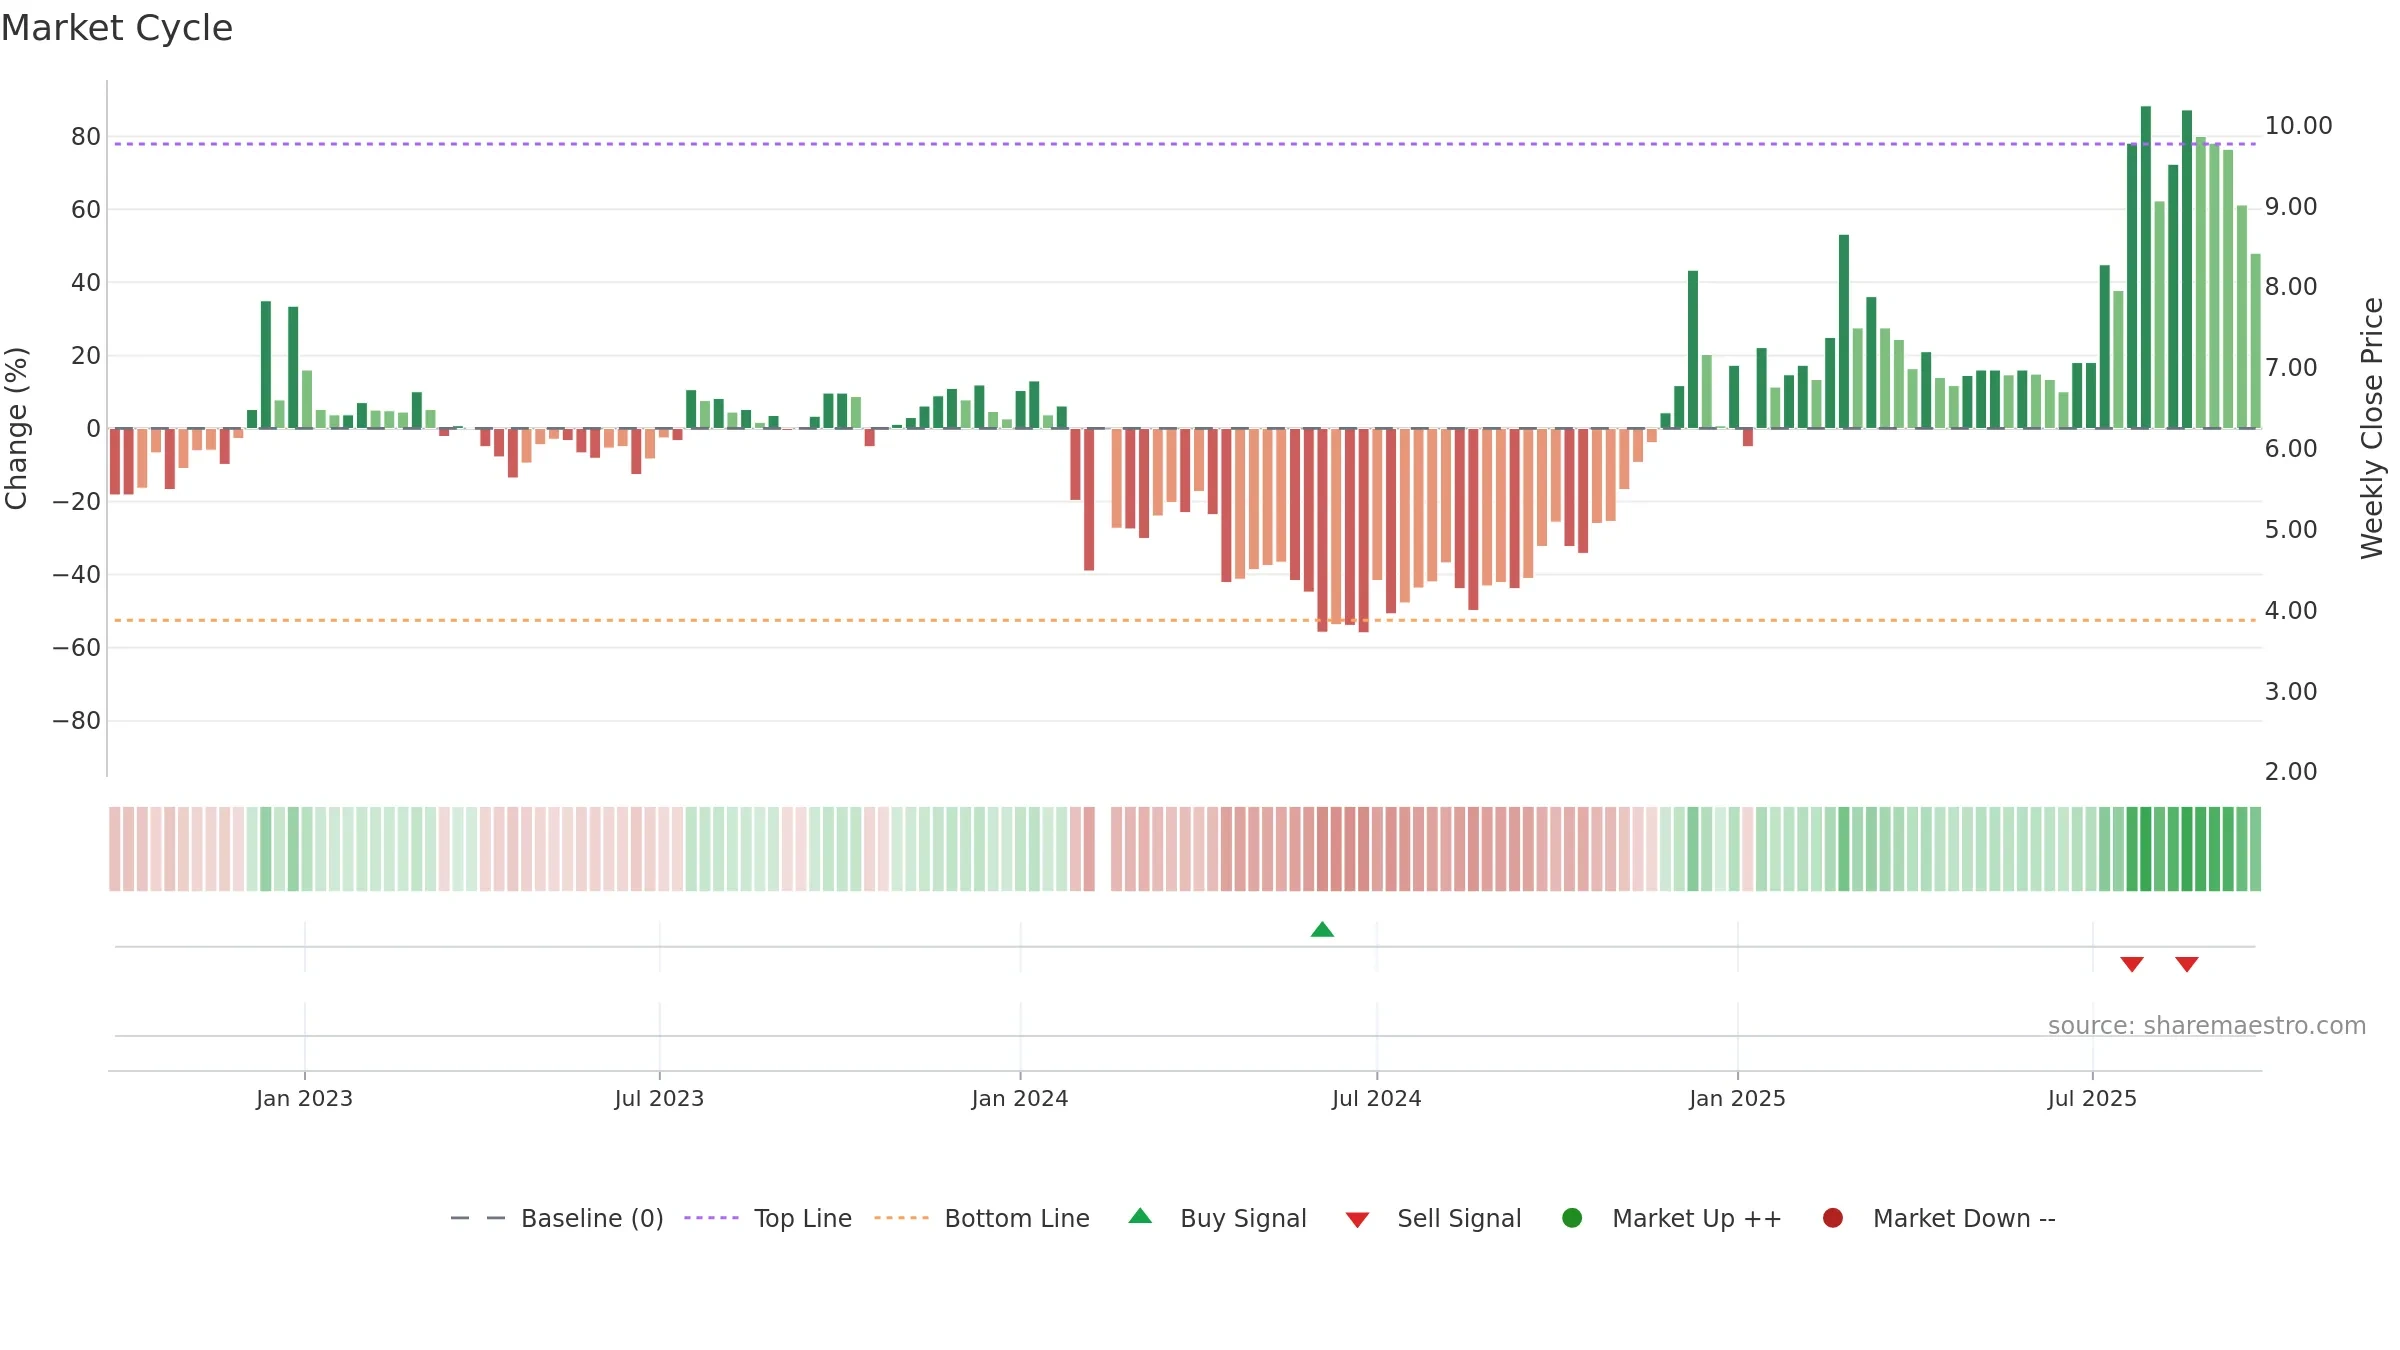Click the Jan 2025 axis label

coord(1737,1099)
